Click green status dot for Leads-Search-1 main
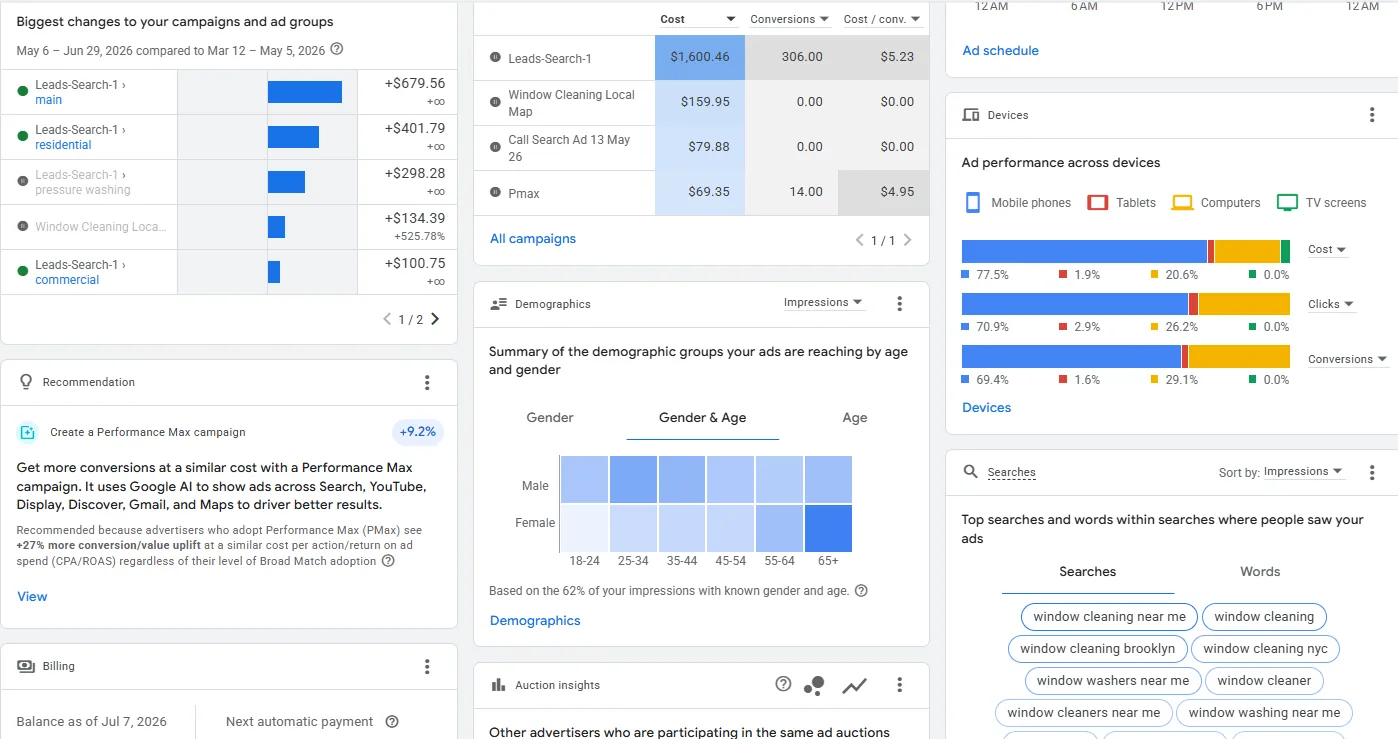 23,92
